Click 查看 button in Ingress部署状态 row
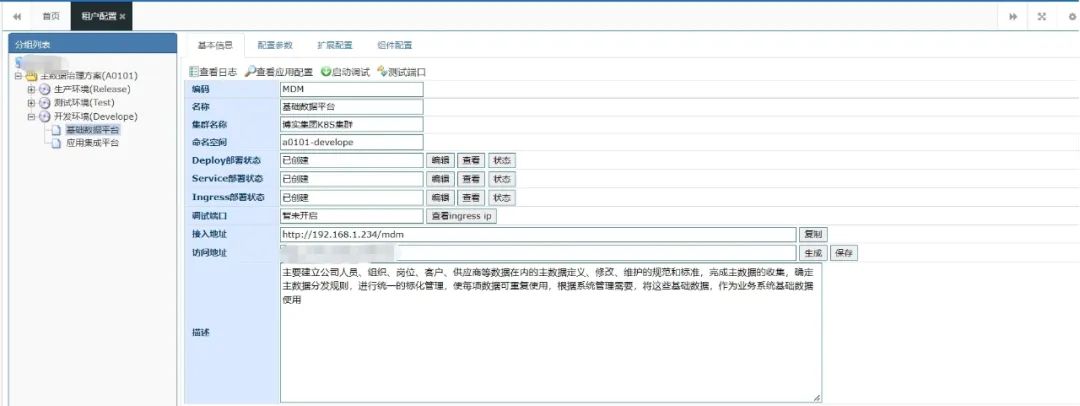 tap(471, 197)
